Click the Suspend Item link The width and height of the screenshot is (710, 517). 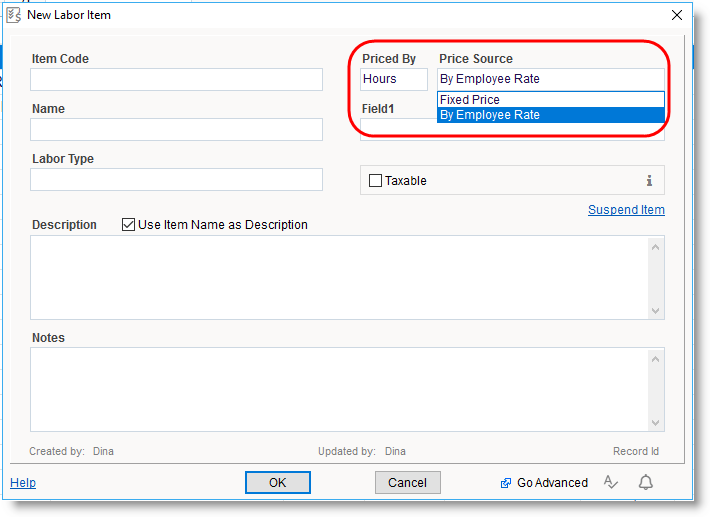(x=625, y=210)
